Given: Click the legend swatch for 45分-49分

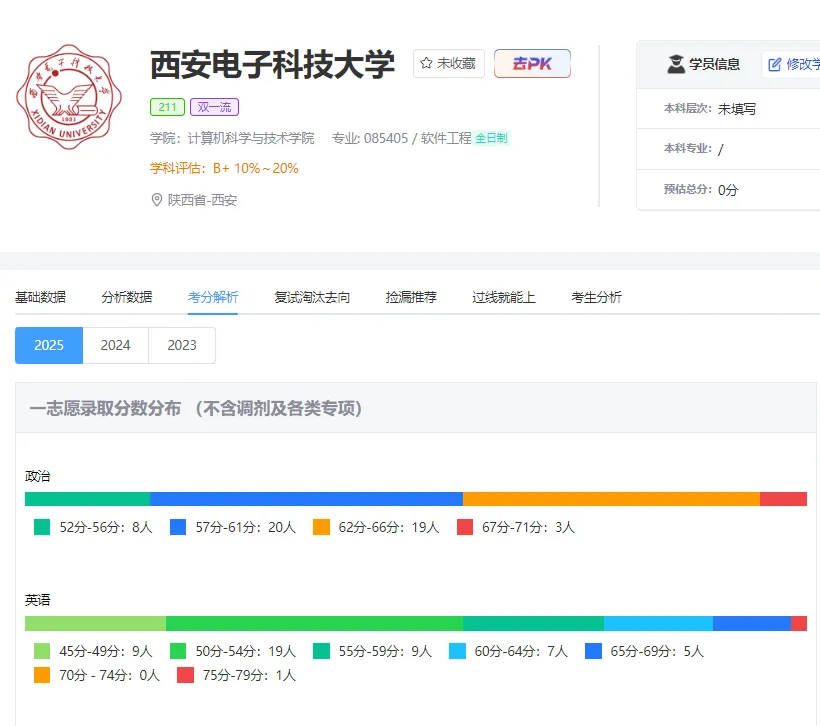Looking at the screenshot, I should 42,651.
